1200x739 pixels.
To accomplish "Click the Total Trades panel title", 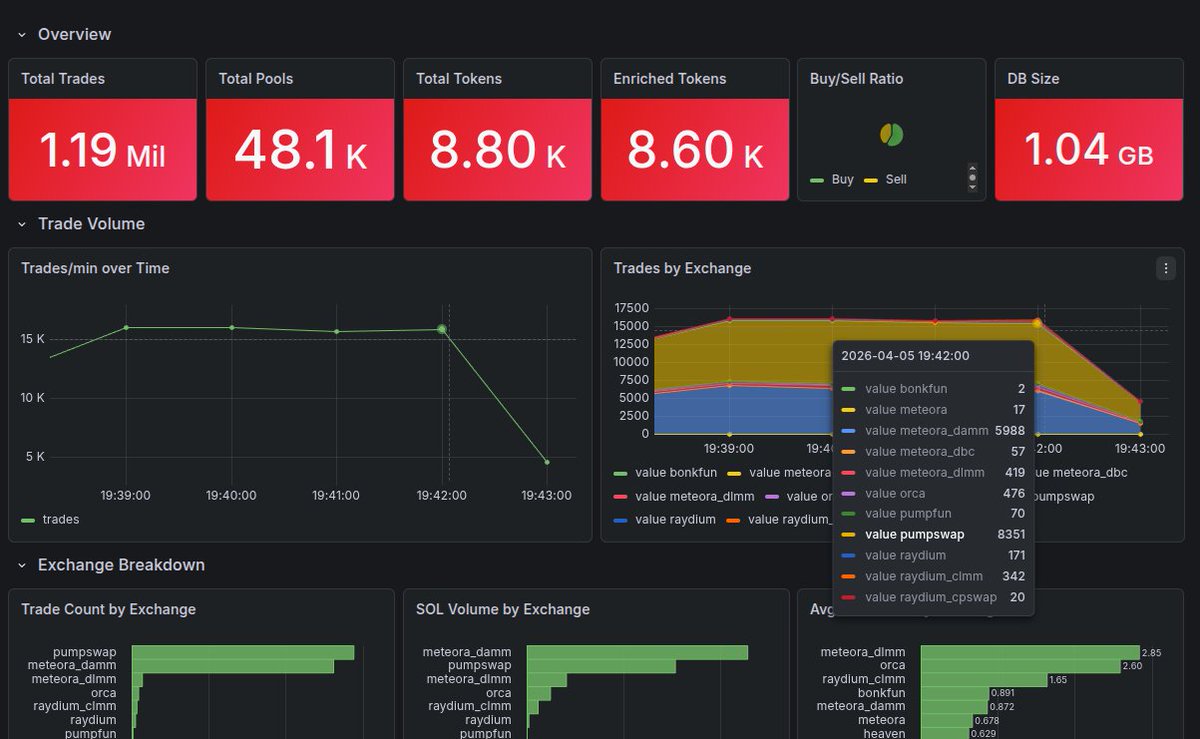I will tap(63, 78).
